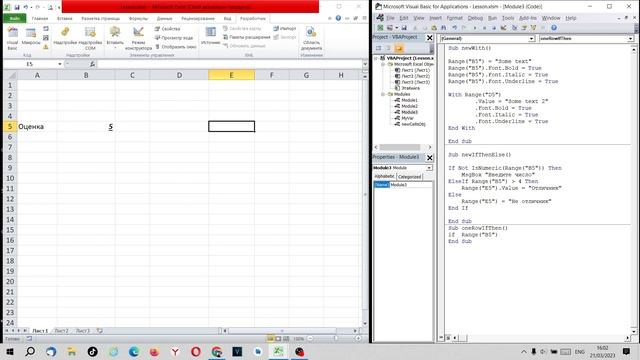Run Sub with VBA play icon
The width and height of the screenshot is (640, 360).
tap(475, 28)
